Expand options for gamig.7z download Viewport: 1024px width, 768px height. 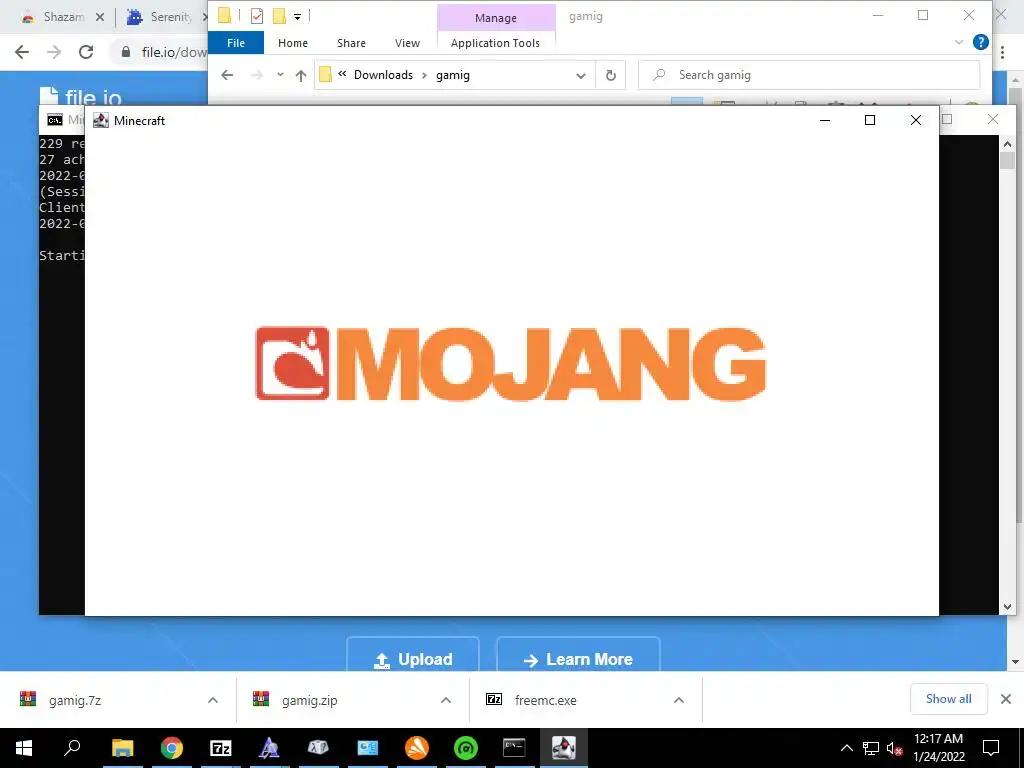(x=213, y=700)
